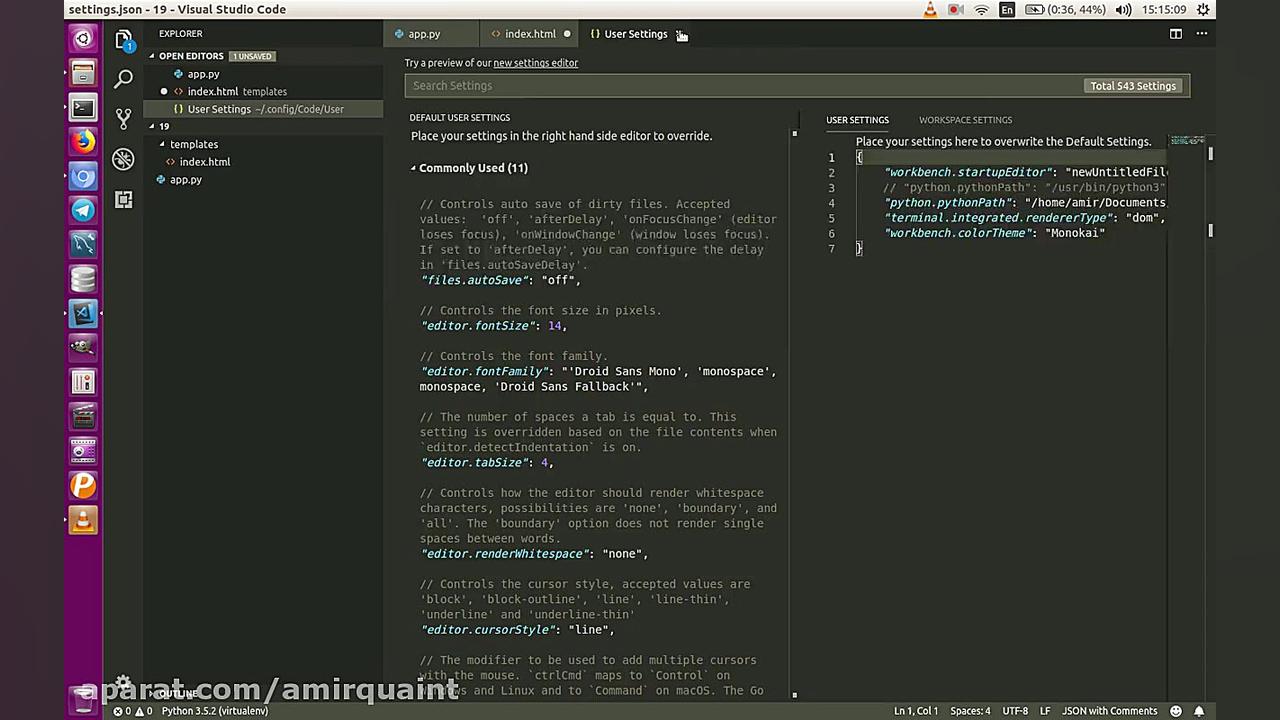Click the Python 3.5.2 interpreter in status bar
Viewport: 1280px width, 720px height.
coord(214,711)
